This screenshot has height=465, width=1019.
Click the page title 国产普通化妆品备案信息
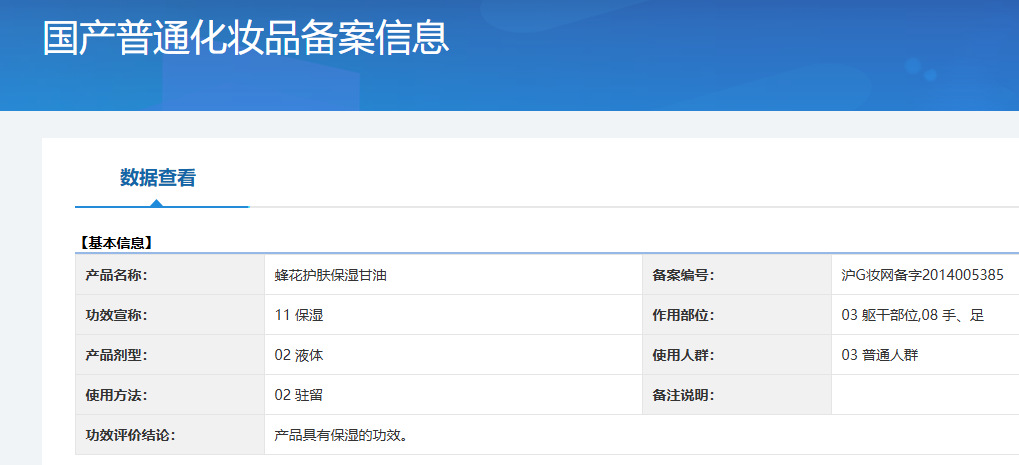[246, 37]
